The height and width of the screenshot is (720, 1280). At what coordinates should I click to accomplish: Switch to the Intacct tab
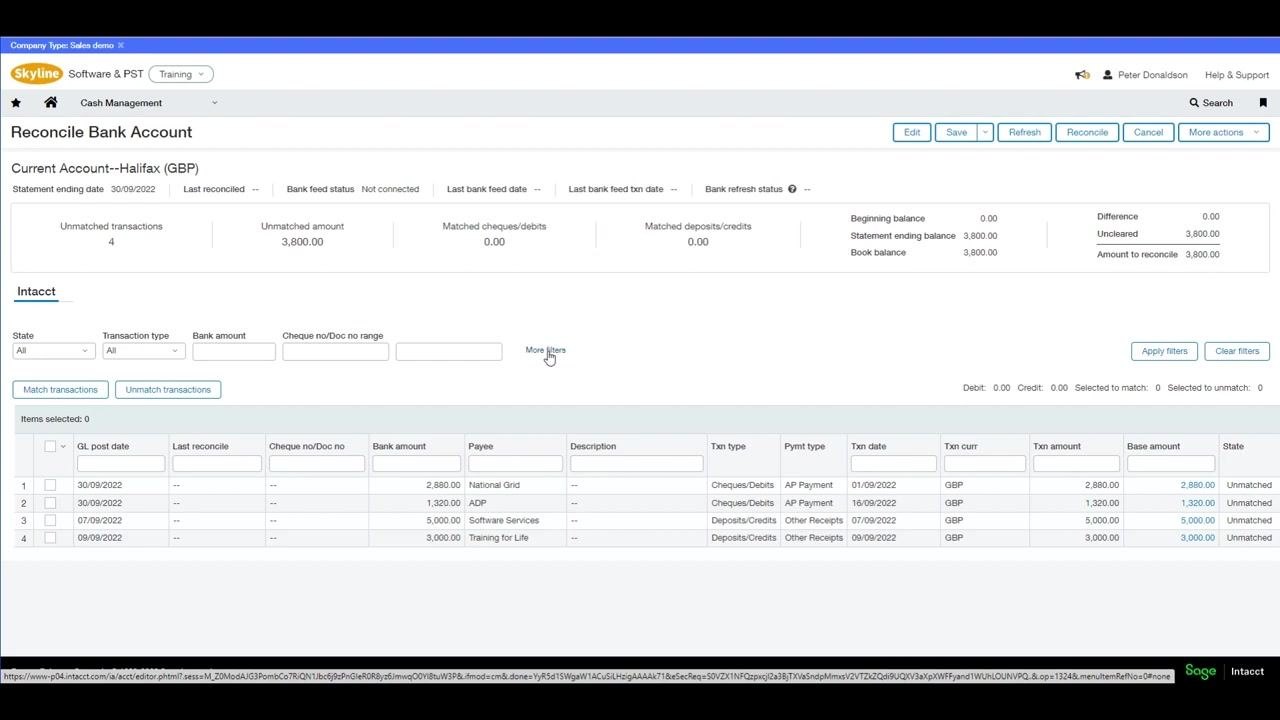pos(36,292)
